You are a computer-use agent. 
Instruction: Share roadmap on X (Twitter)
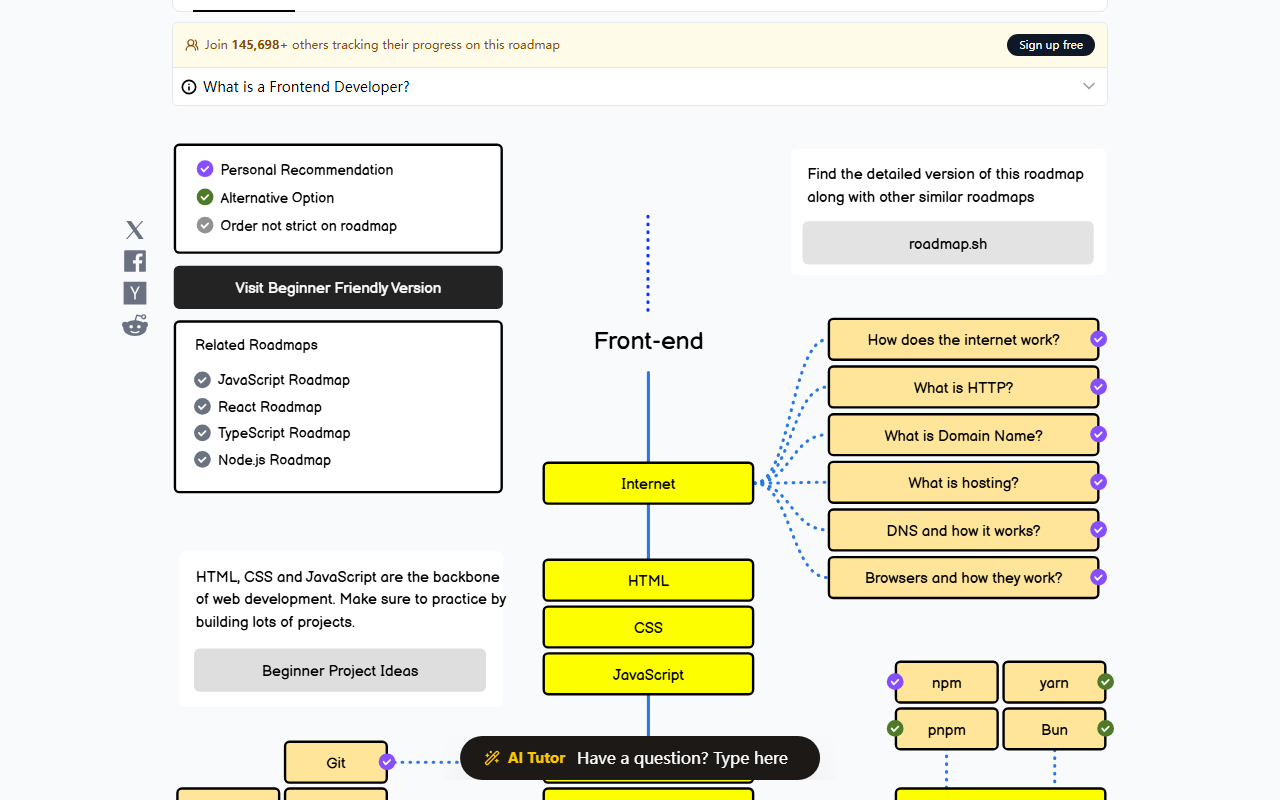point(135,230)
